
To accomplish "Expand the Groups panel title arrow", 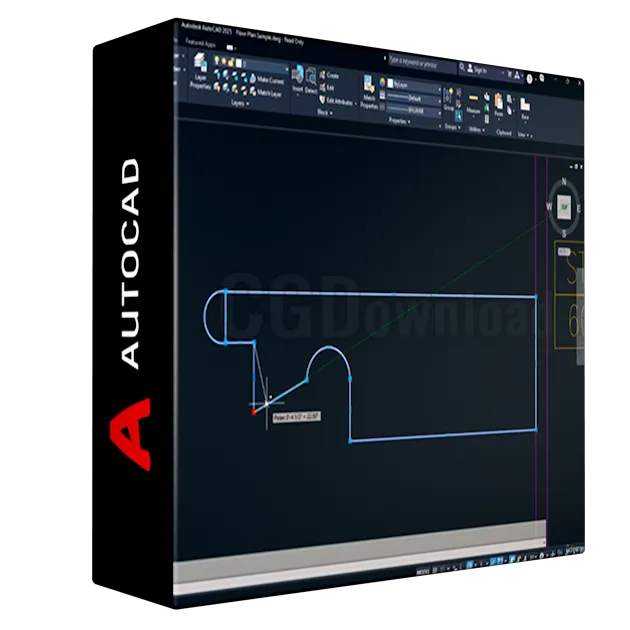I will [459, 127].
